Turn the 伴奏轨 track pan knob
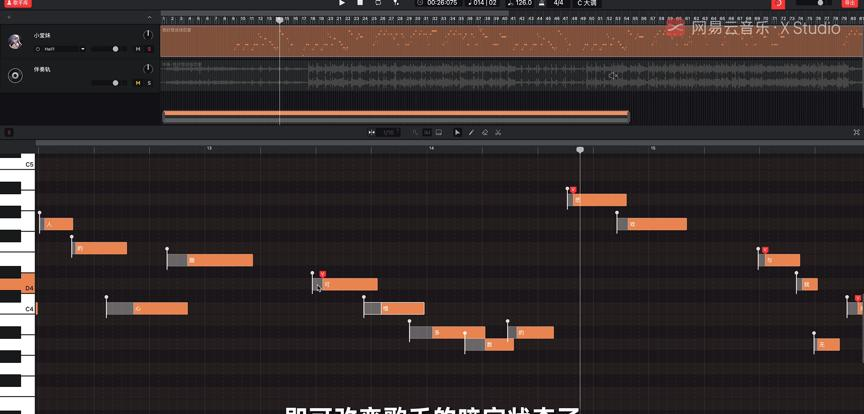 pyautogui.click(x=147, y=69)
